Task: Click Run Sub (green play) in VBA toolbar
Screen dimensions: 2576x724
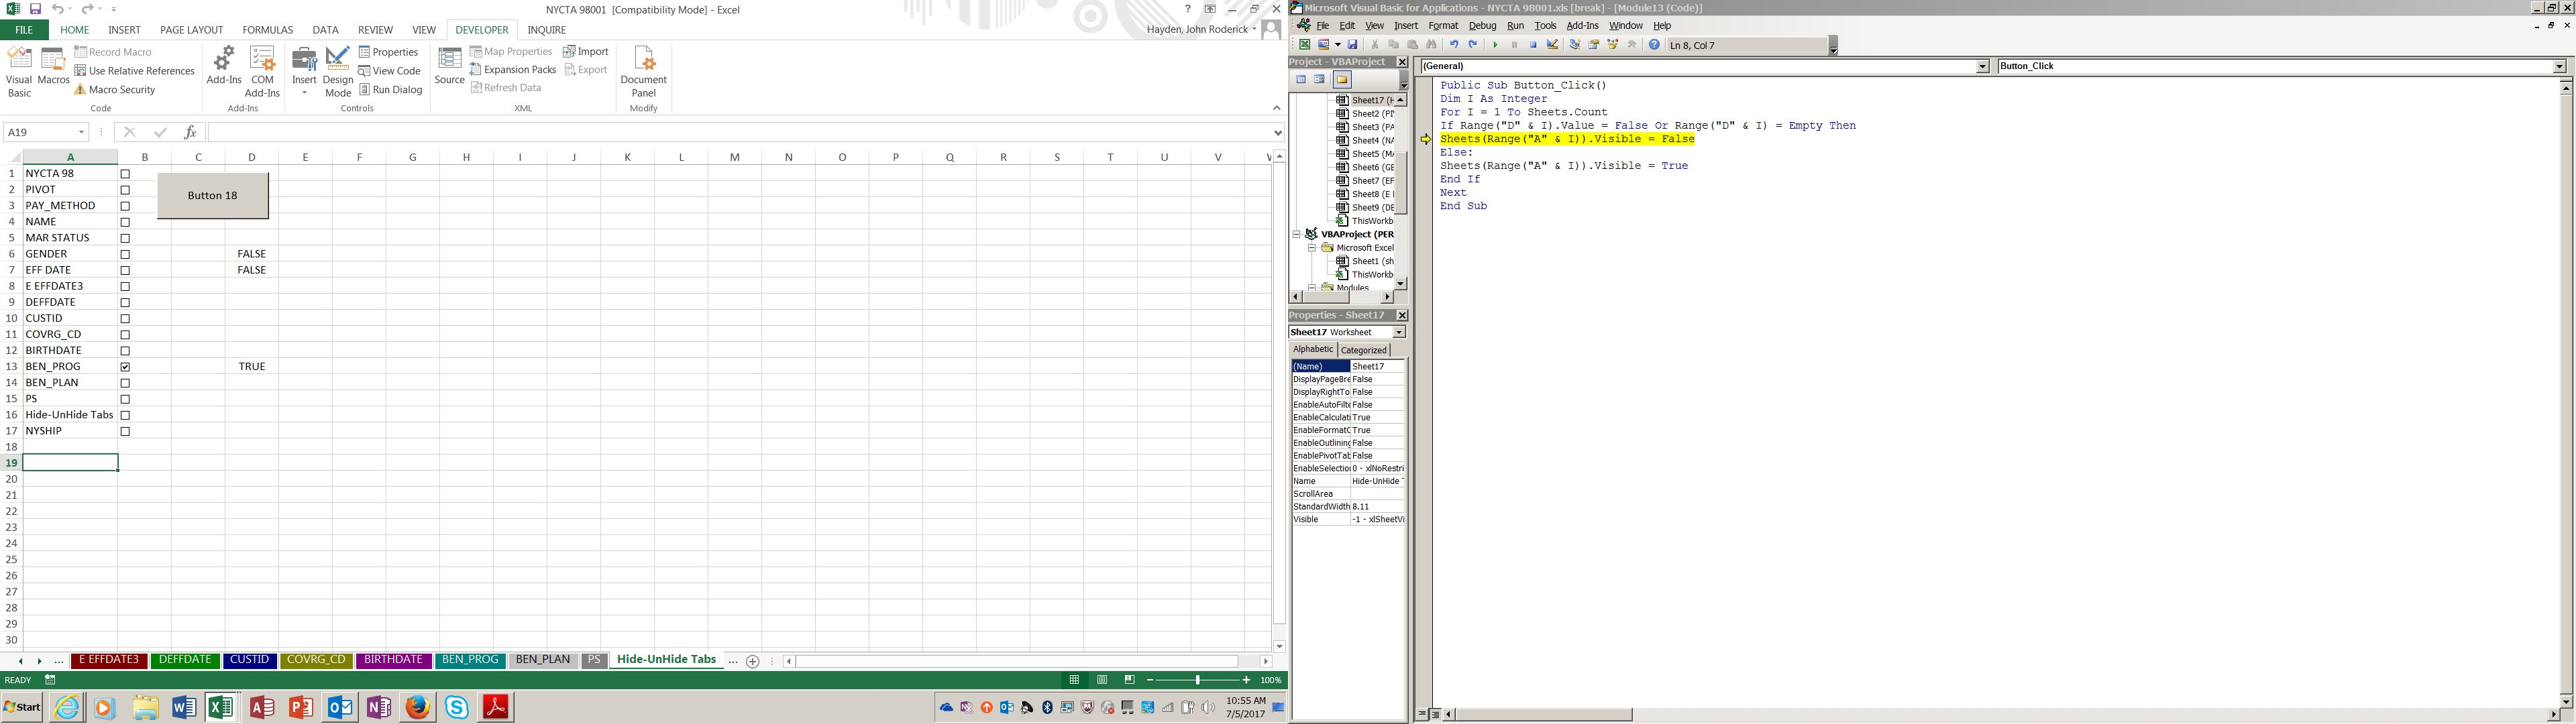Action: (1495, 45)
